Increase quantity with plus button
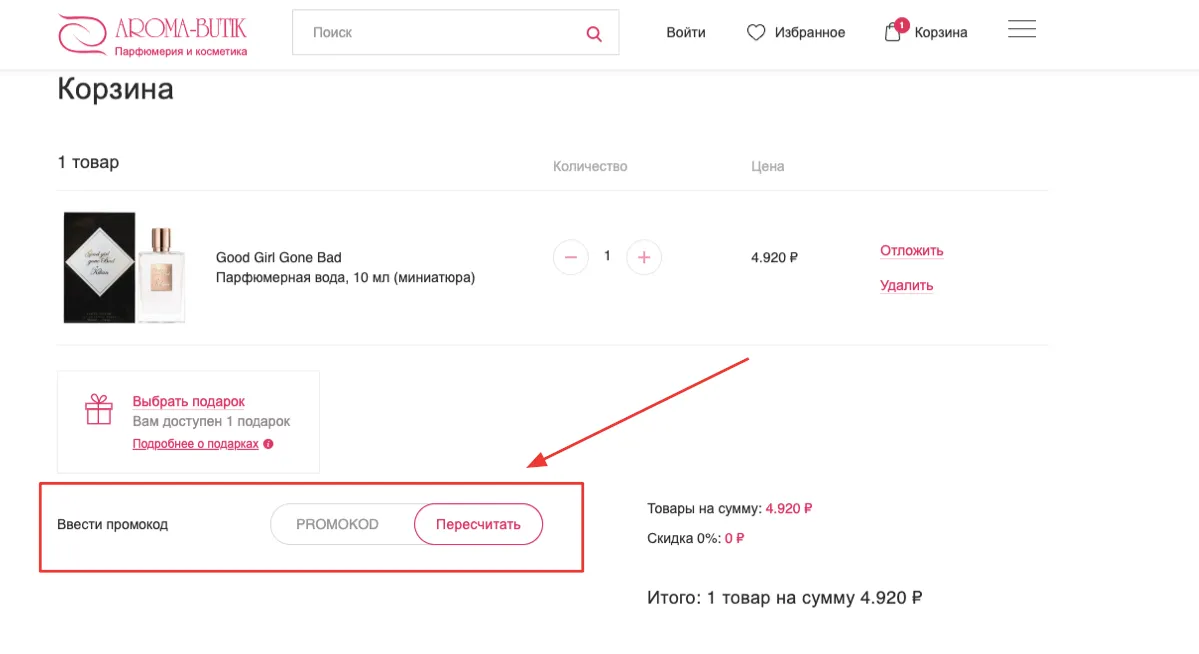Viewport: 1199px width, 654px height. [644, 257]
